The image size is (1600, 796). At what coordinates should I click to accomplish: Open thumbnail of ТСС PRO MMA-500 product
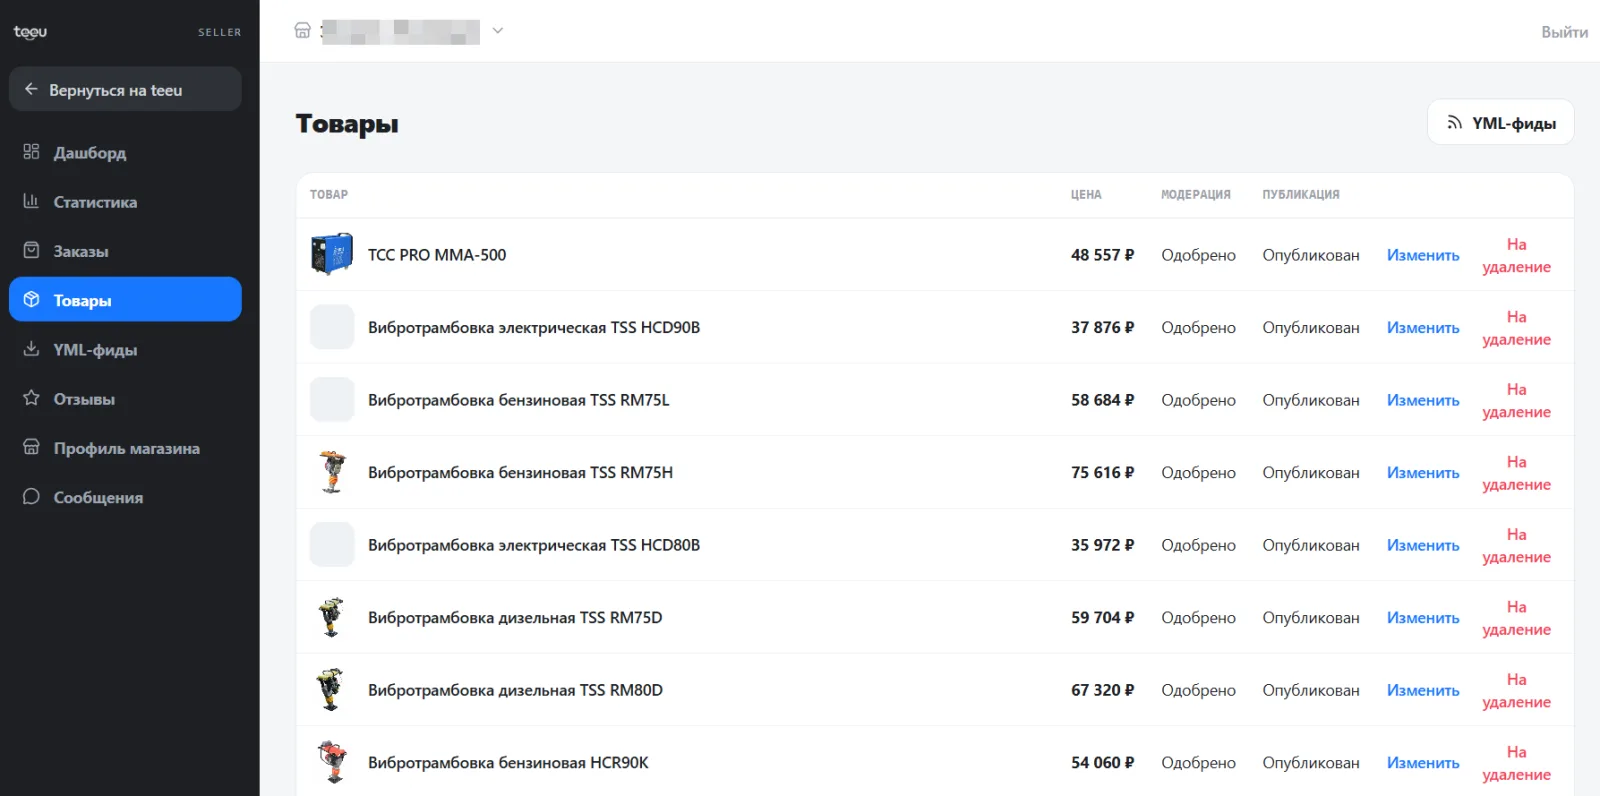[x=332, y=254]
